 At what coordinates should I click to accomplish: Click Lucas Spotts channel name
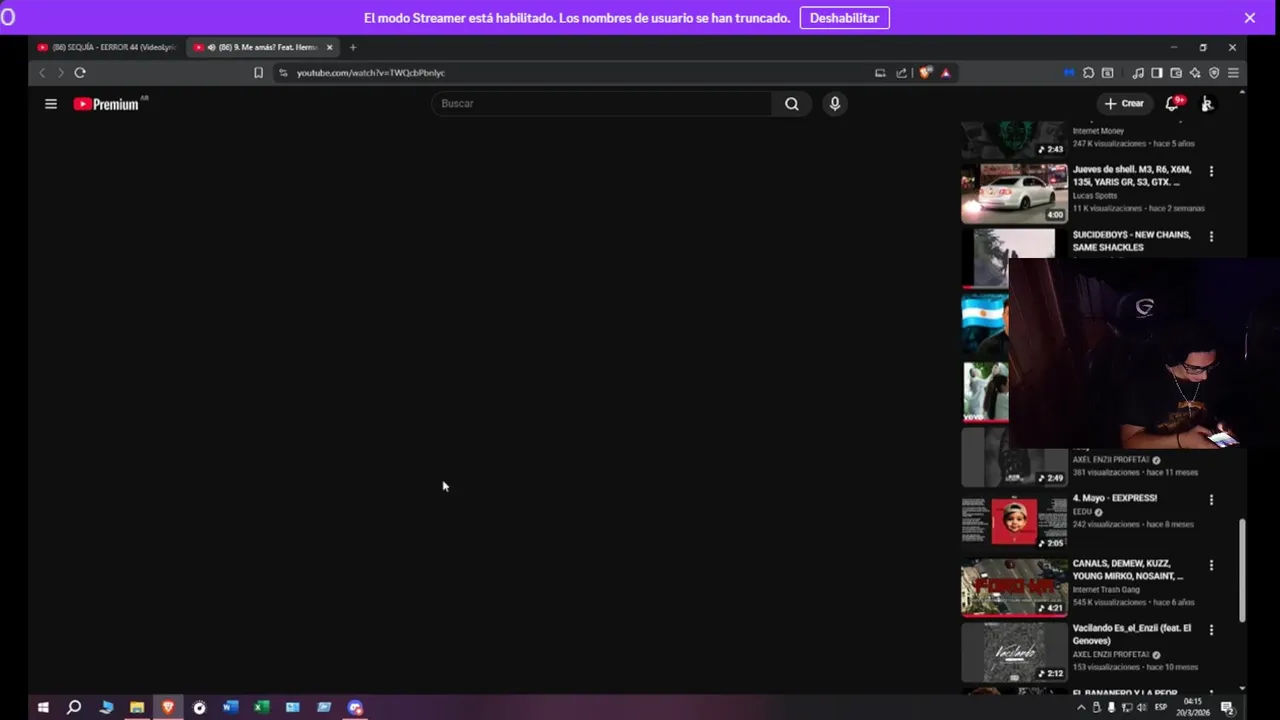[1095, 196]
